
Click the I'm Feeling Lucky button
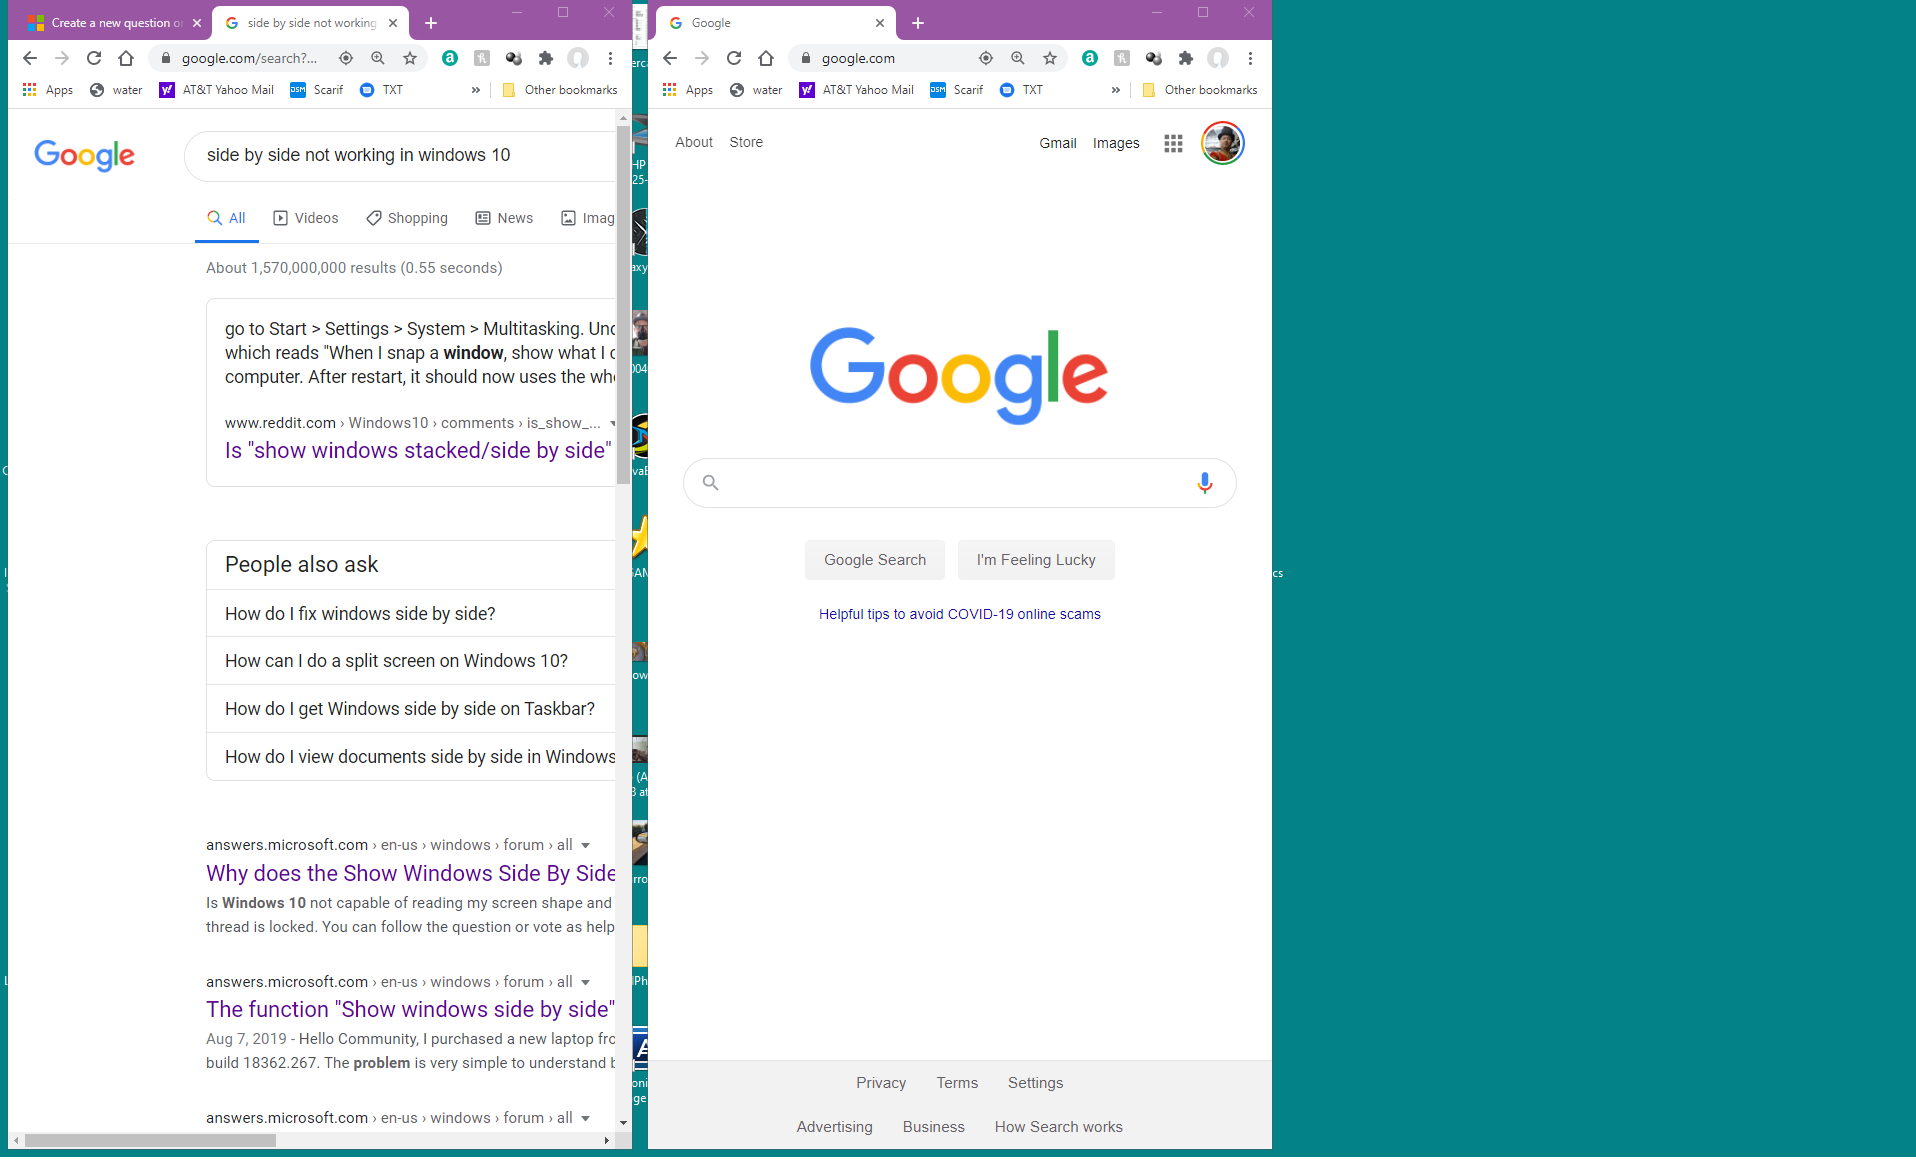tap(1036, 560)
